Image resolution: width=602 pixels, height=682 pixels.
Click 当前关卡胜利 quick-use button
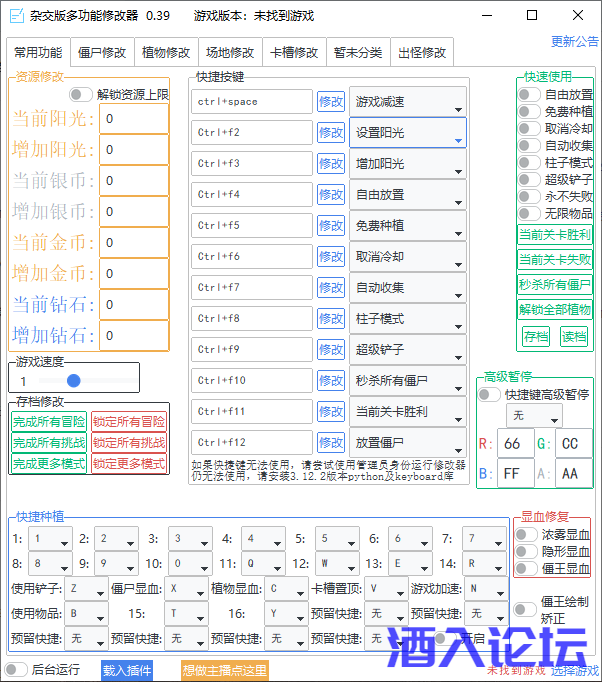pyautogui.click(x=555, y=235)
